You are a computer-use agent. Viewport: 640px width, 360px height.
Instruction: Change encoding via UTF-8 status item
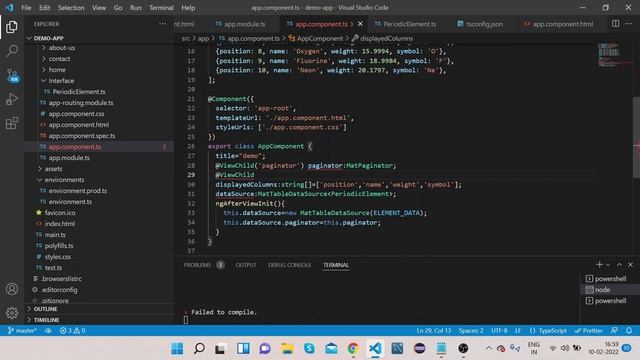tap(499, 330)
